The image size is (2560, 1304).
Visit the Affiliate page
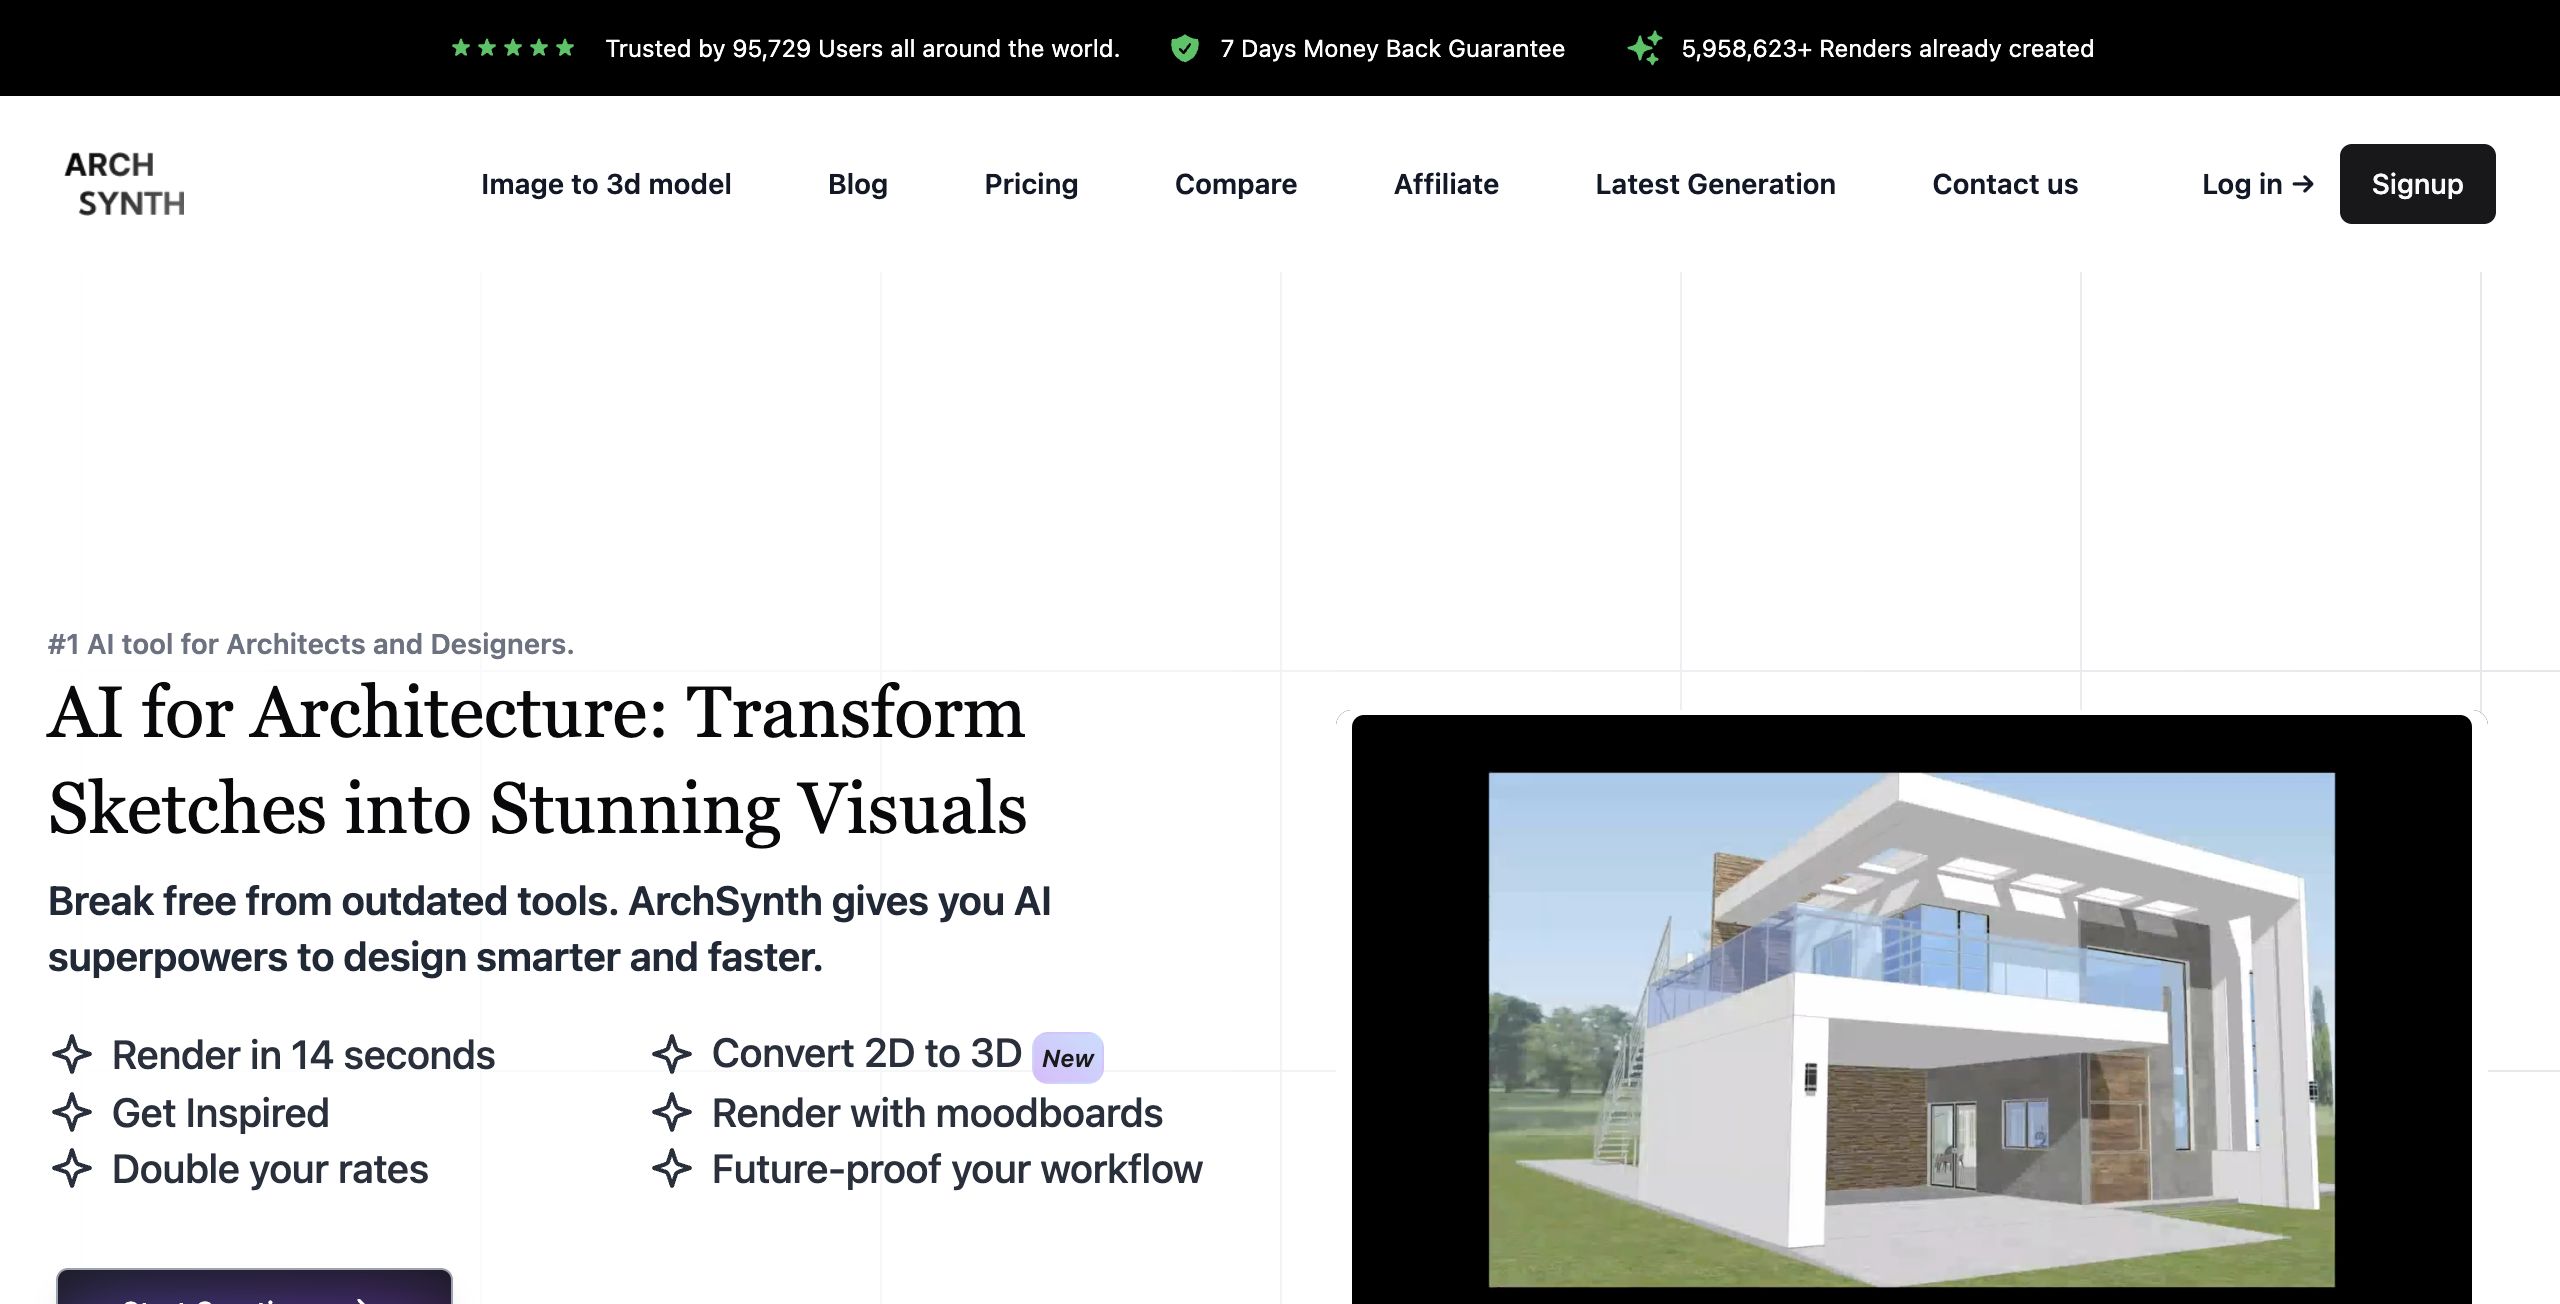coord(1446,184)
